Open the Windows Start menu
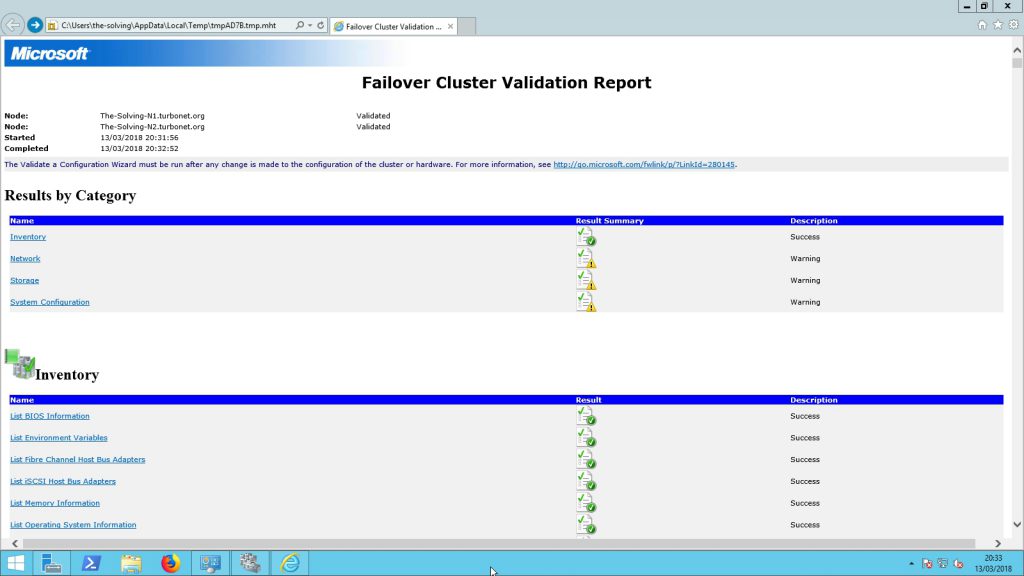This screenshot has width=1024, height=576. (14, 563)
